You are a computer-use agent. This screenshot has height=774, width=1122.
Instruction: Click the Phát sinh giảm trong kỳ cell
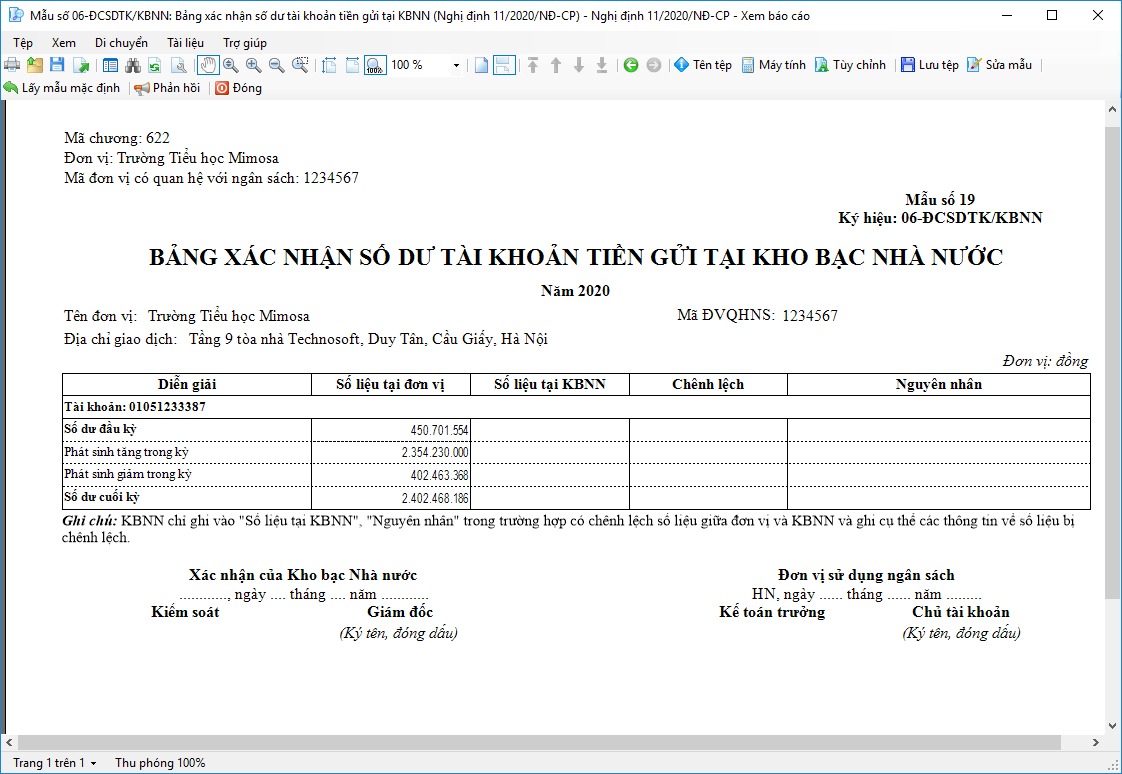[187, 475]
